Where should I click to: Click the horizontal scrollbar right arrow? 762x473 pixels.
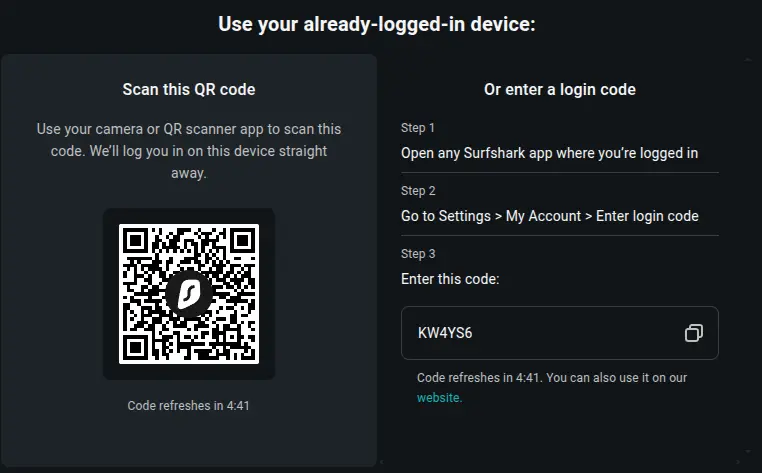click(x=738, y=462)
